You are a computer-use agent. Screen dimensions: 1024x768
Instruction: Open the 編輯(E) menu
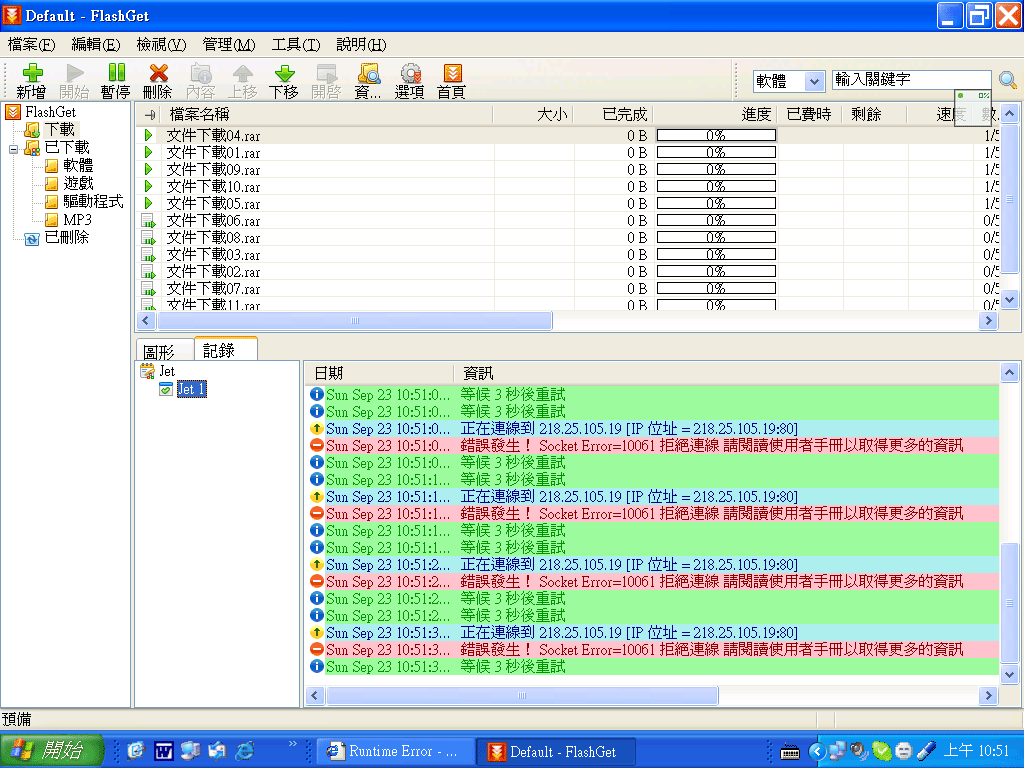[x=95, y=44]
